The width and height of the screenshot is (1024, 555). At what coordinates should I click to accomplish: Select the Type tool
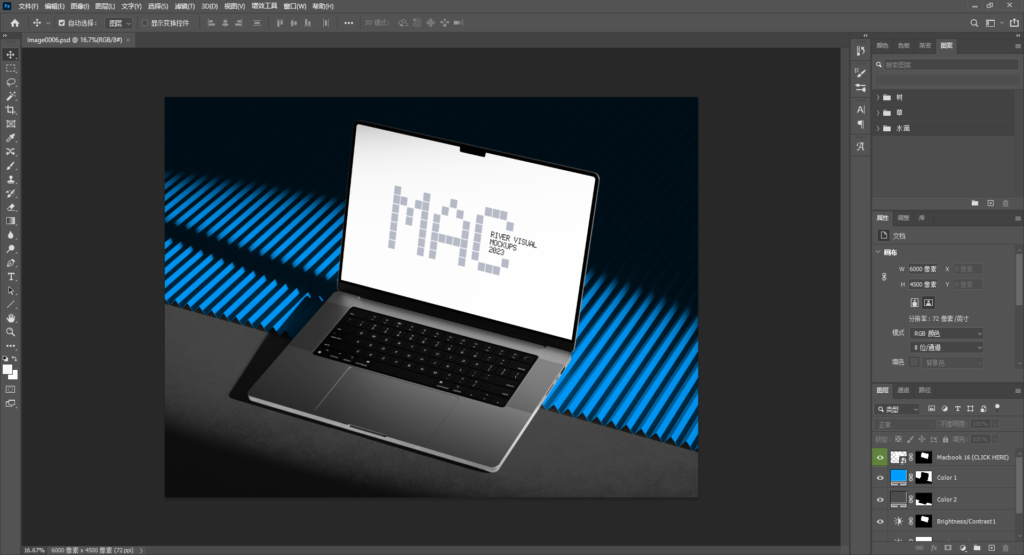[x=10, y=277]
